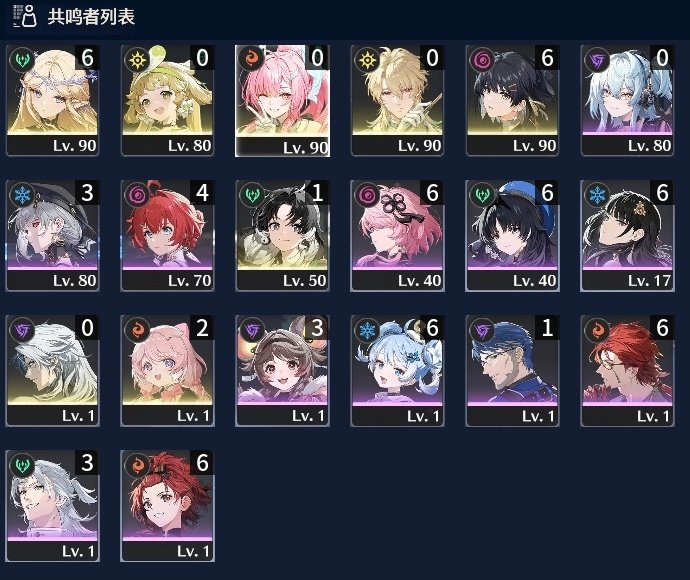
Task: Click the sequence number 2 on the pink cat-ear card
Action: coord(202,328)
